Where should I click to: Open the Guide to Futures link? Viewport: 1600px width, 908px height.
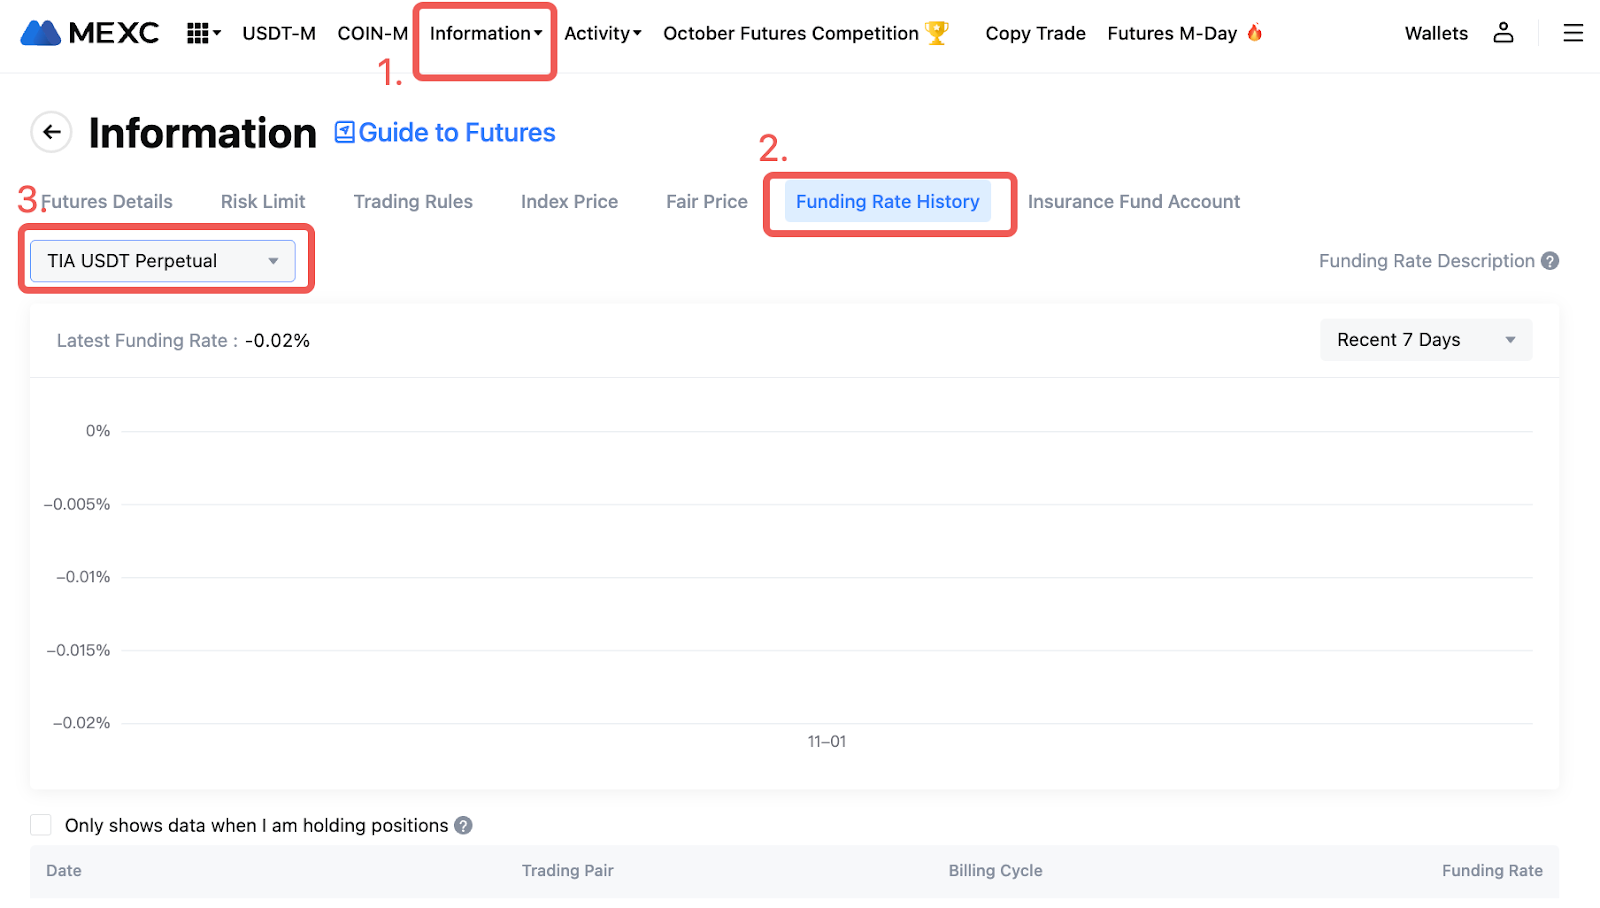click(445, 133)
